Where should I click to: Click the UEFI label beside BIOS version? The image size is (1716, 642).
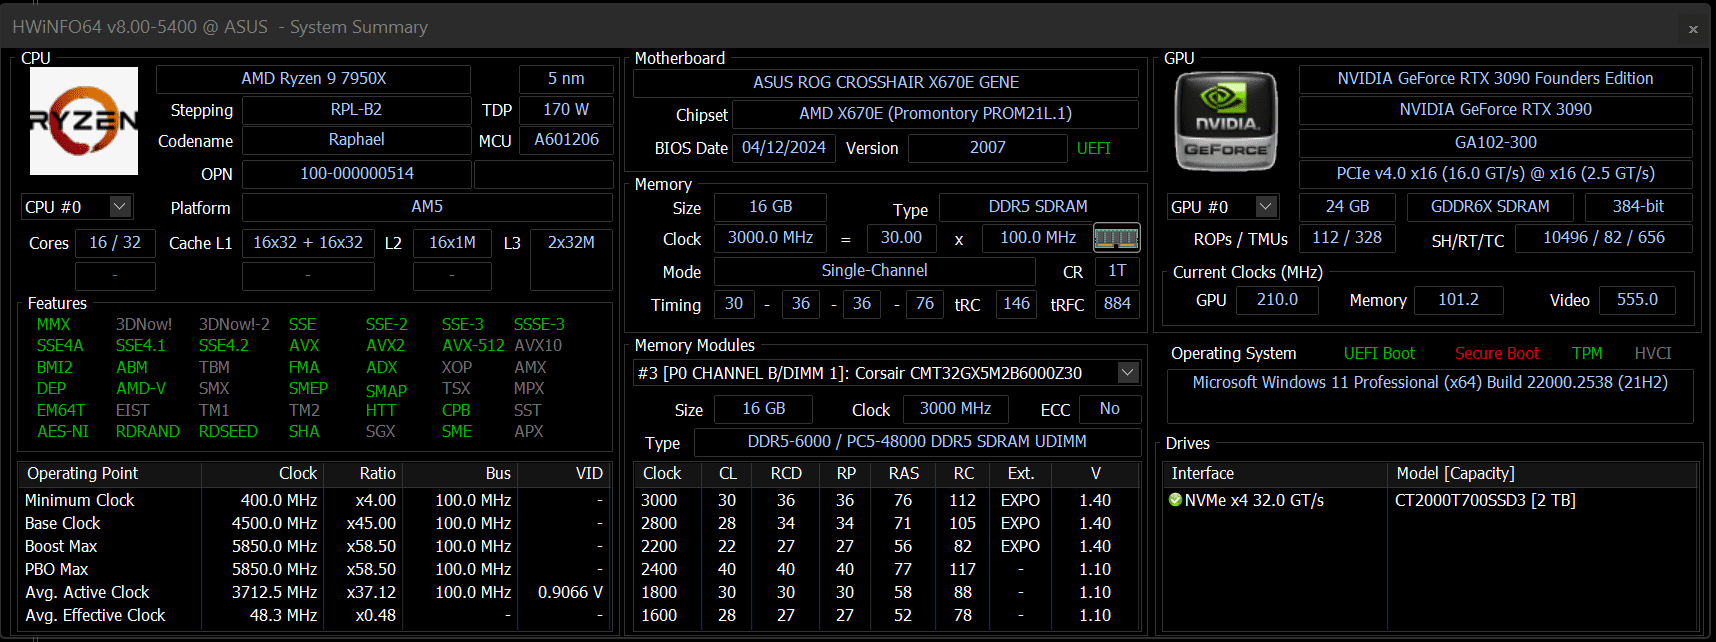coord(1093,148)
